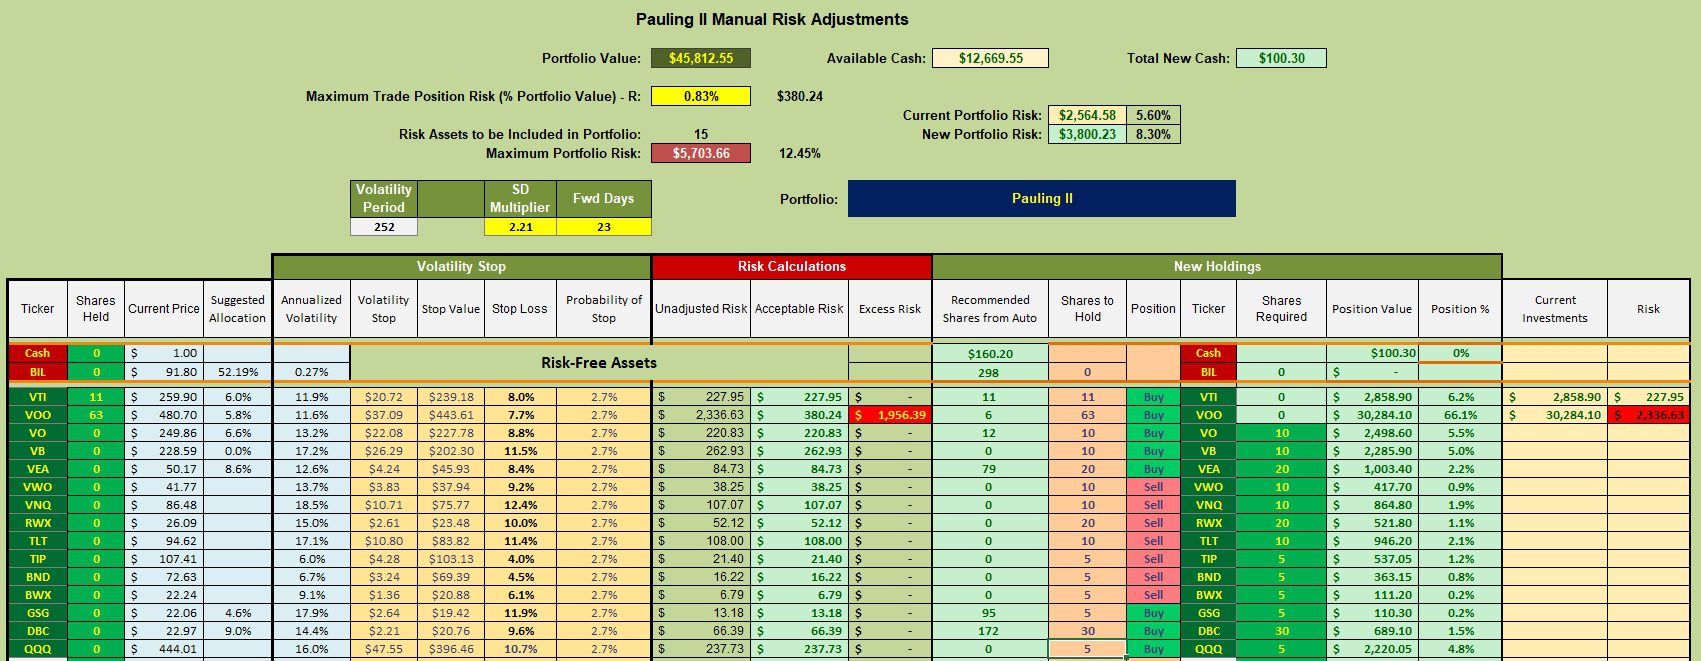This screenshot has width=1701, height=661.
Task: Click the SD Multiplier cell 2.21
Action: [520, 227]
